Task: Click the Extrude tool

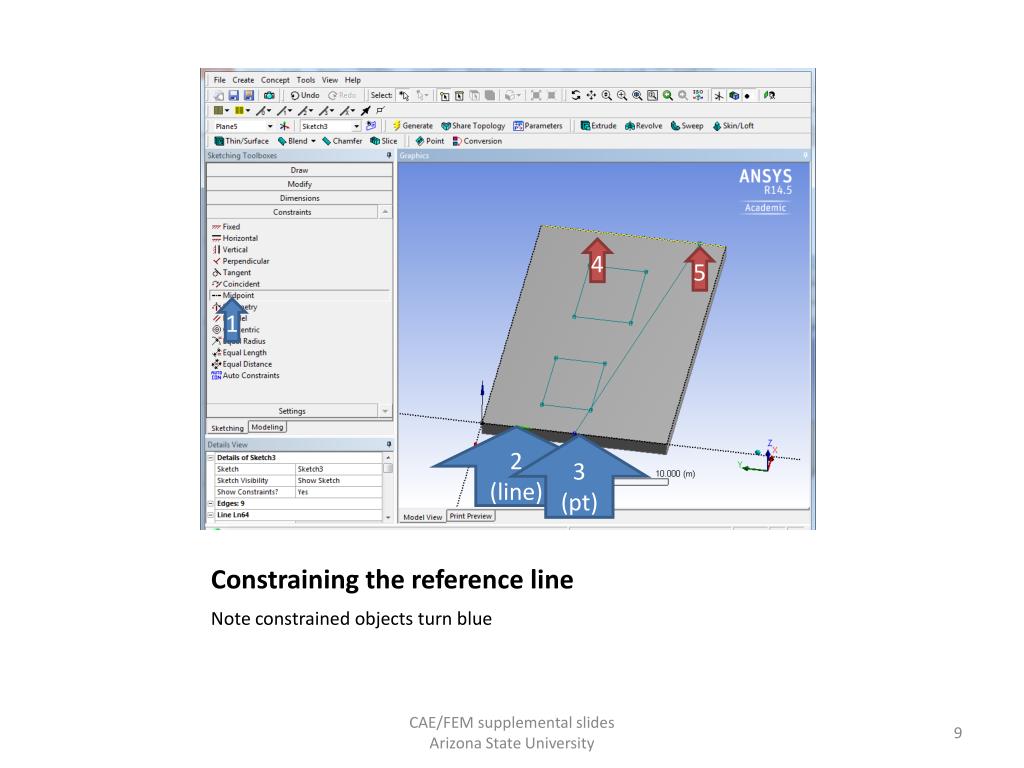Action: click(598, 126)
